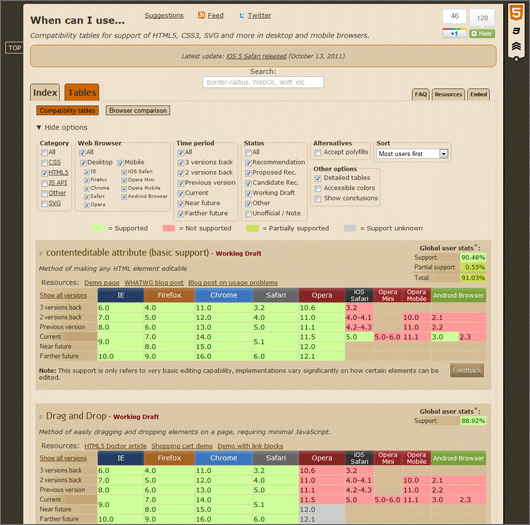The image size is (530, 525).
Task: Click the Twitter bird icon
Action: pos(242,15)
